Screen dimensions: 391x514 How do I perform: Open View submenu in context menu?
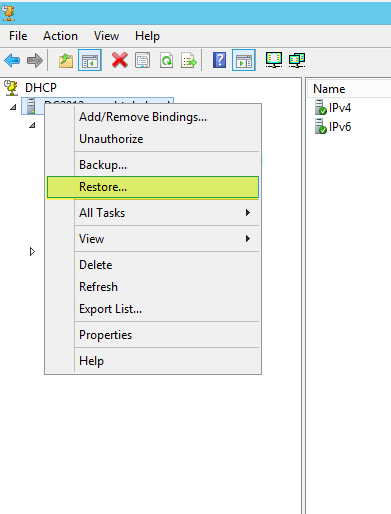pyautogui.click(x=153, y=239)
